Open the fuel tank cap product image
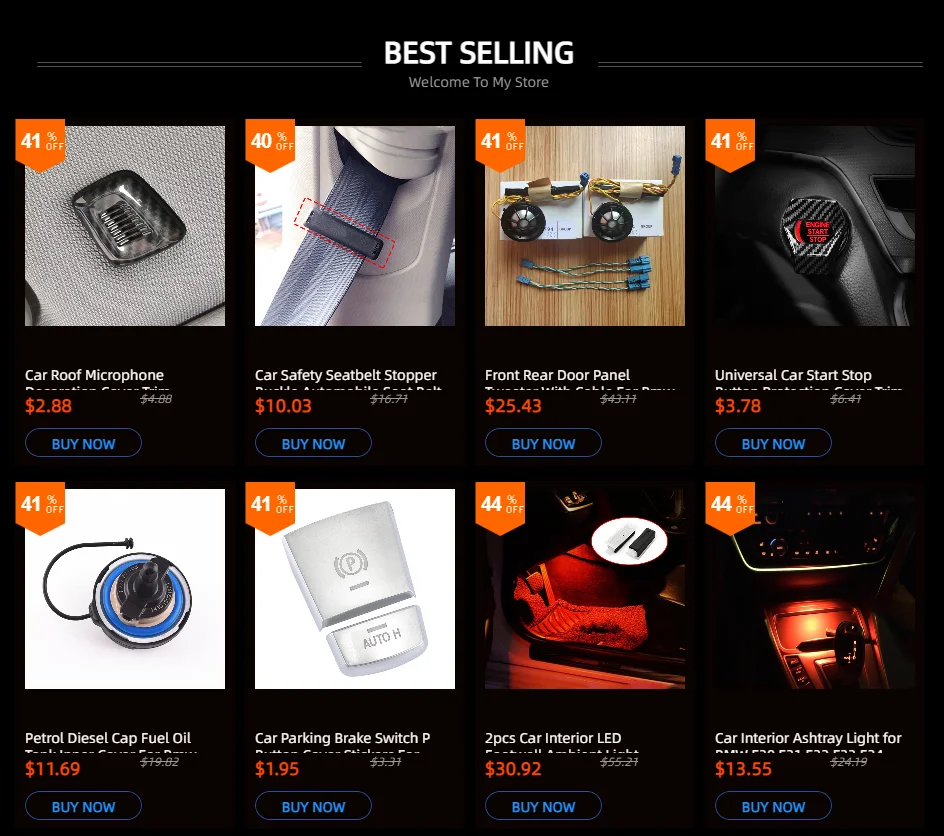 coord(125,589)
